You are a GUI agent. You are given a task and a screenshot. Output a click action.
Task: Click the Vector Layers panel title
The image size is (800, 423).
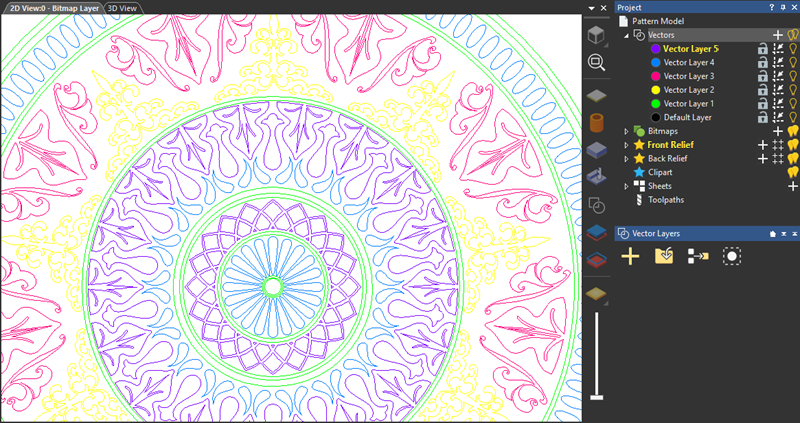coord(656,234)
